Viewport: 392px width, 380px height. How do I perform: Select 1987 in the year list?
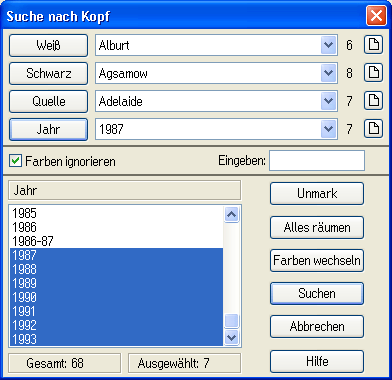(x=116, y=255)
